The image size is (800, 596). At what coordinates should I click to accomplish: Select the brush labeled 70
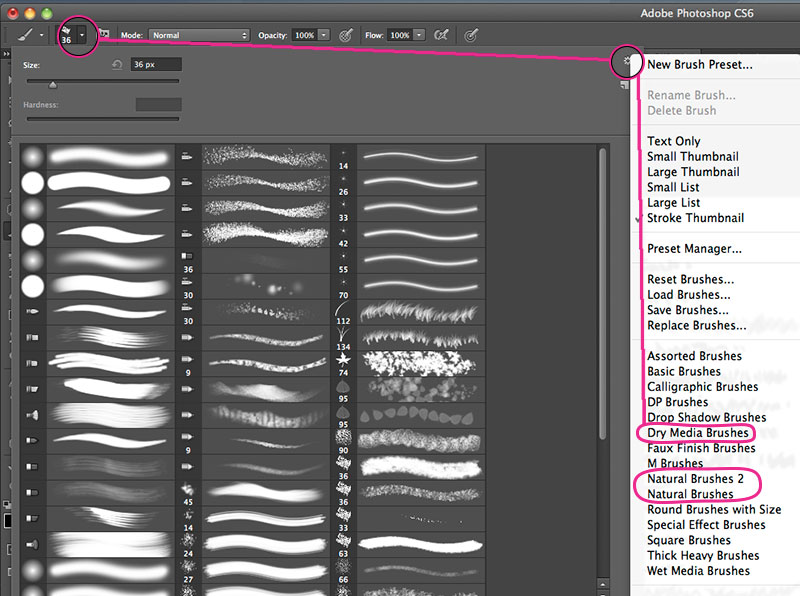tap(408, 287)
